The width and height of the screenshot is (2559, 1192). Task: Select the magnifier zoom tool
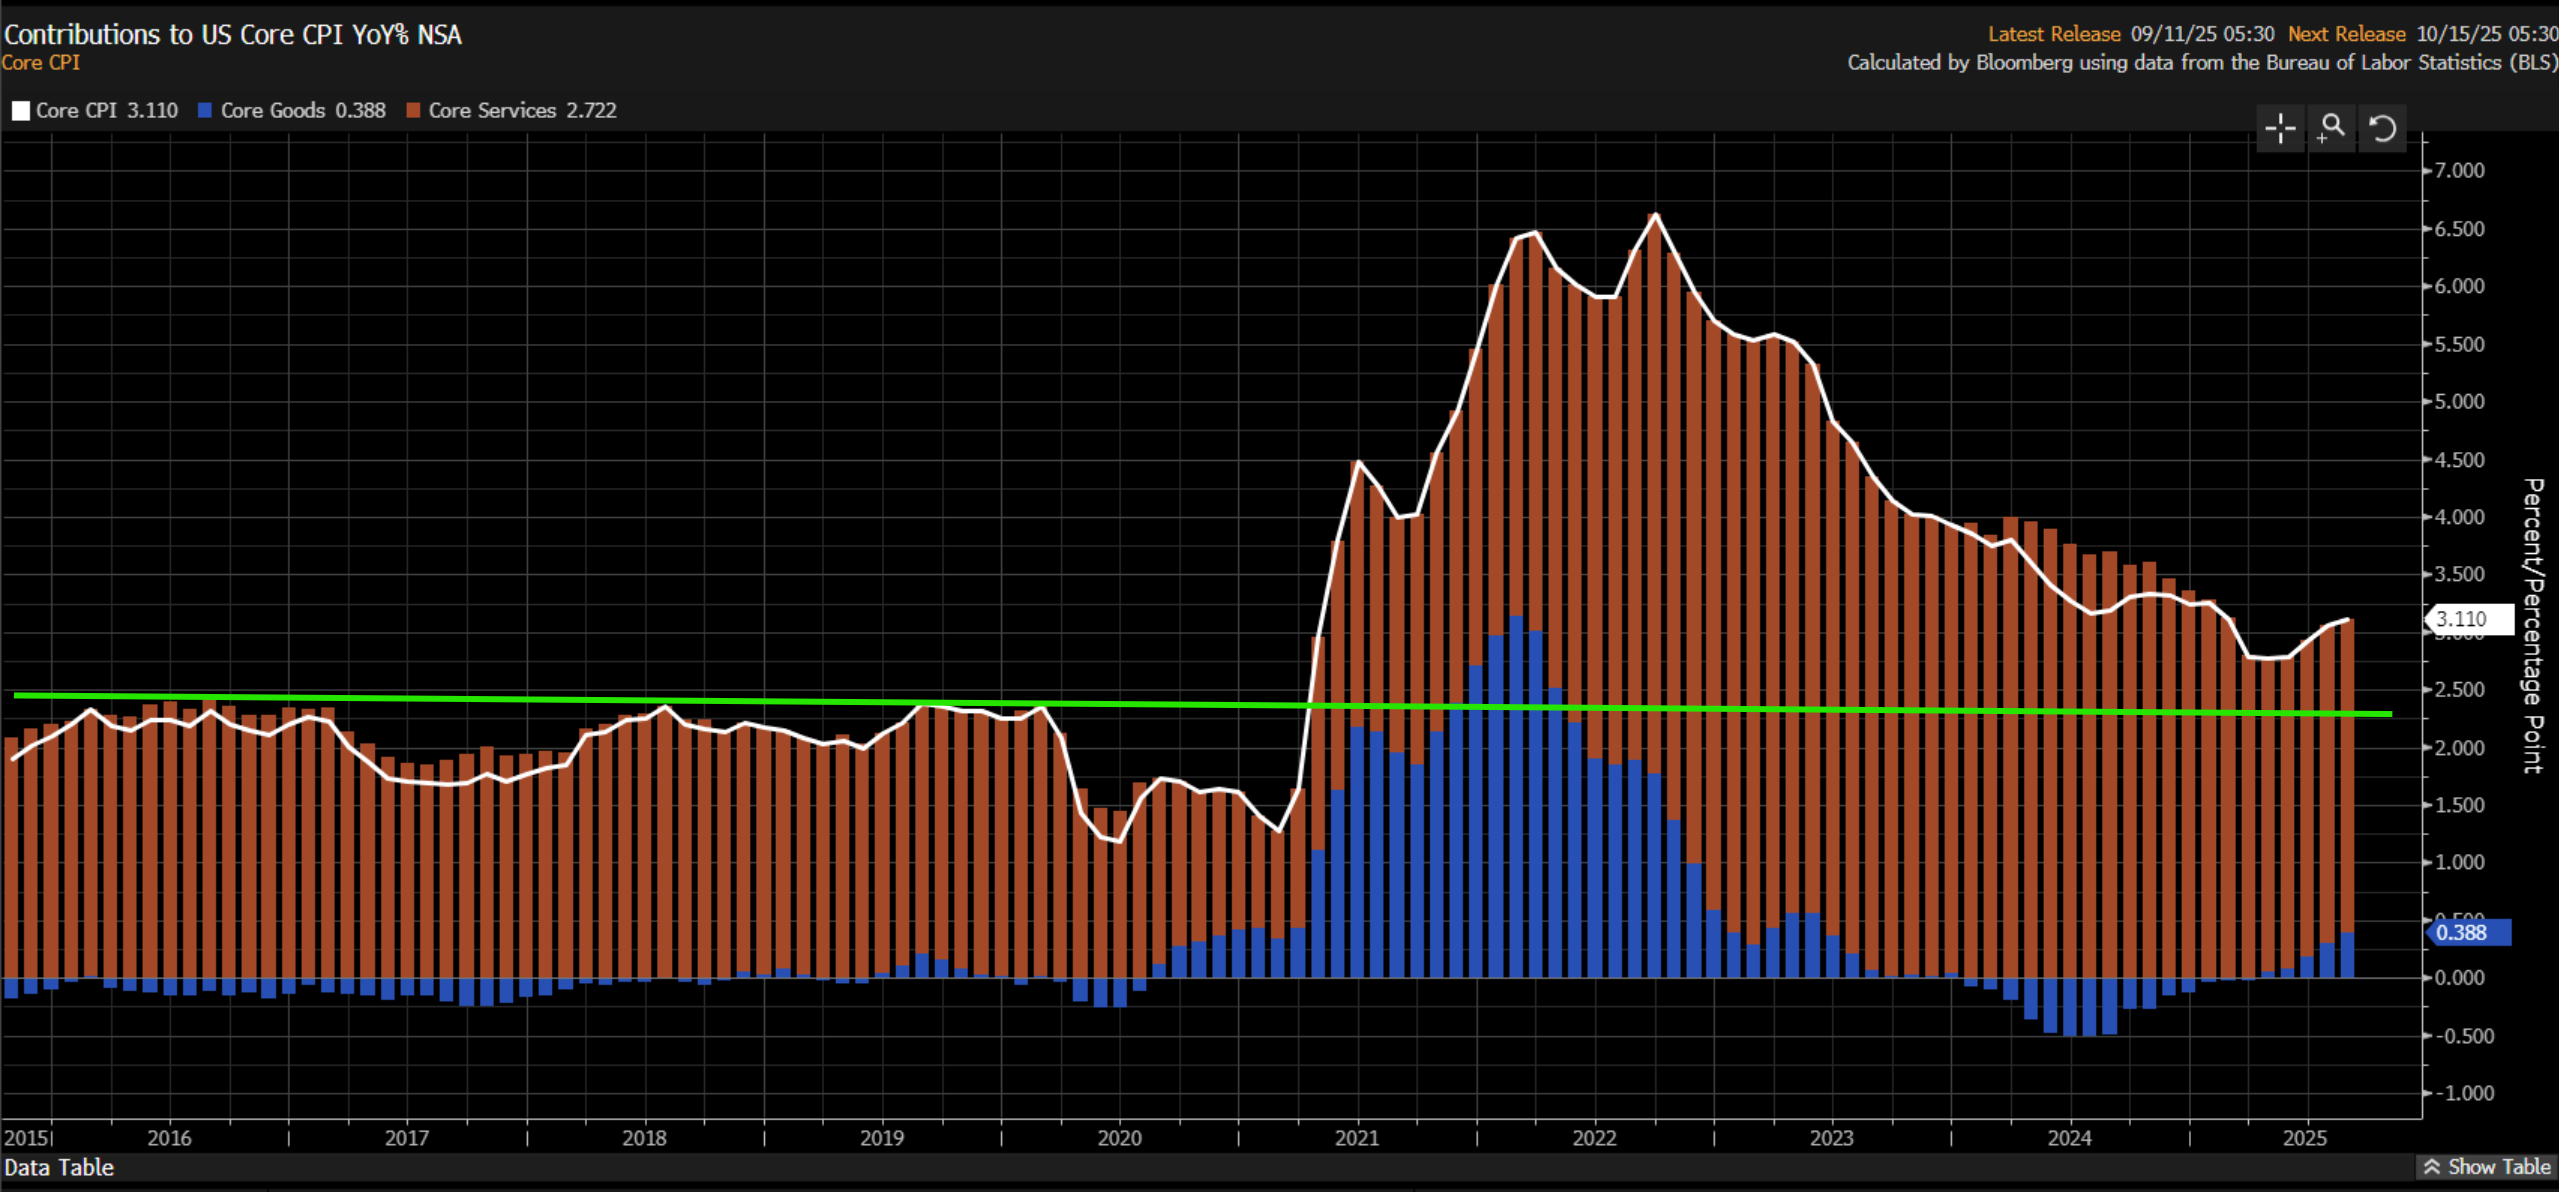tap(2331, 128)
